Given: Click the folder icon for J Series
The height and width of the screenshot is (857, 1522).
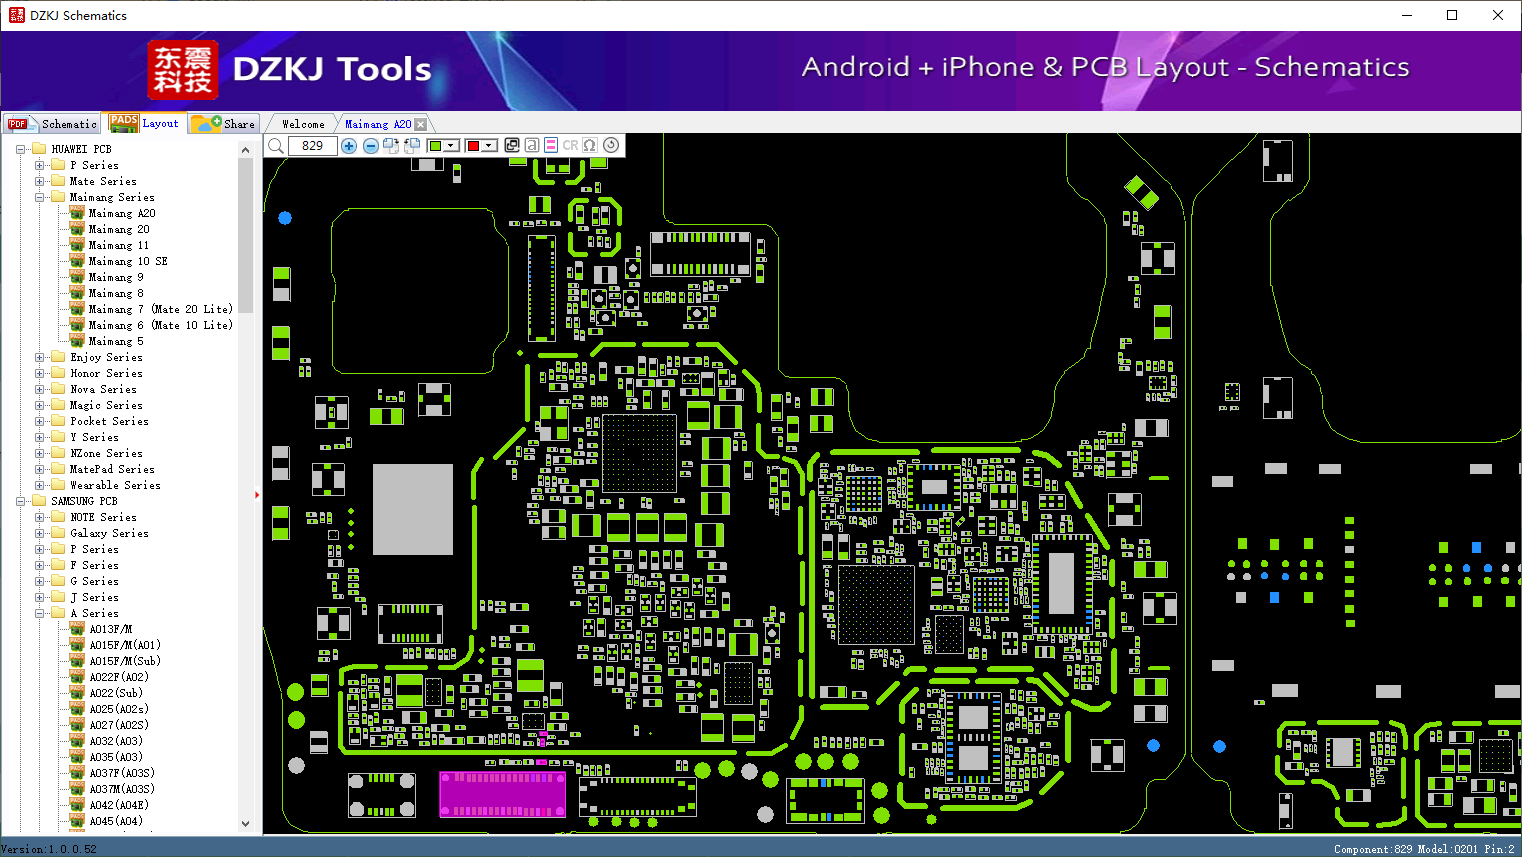Looking at the screenshot, I should pos(58,597).
